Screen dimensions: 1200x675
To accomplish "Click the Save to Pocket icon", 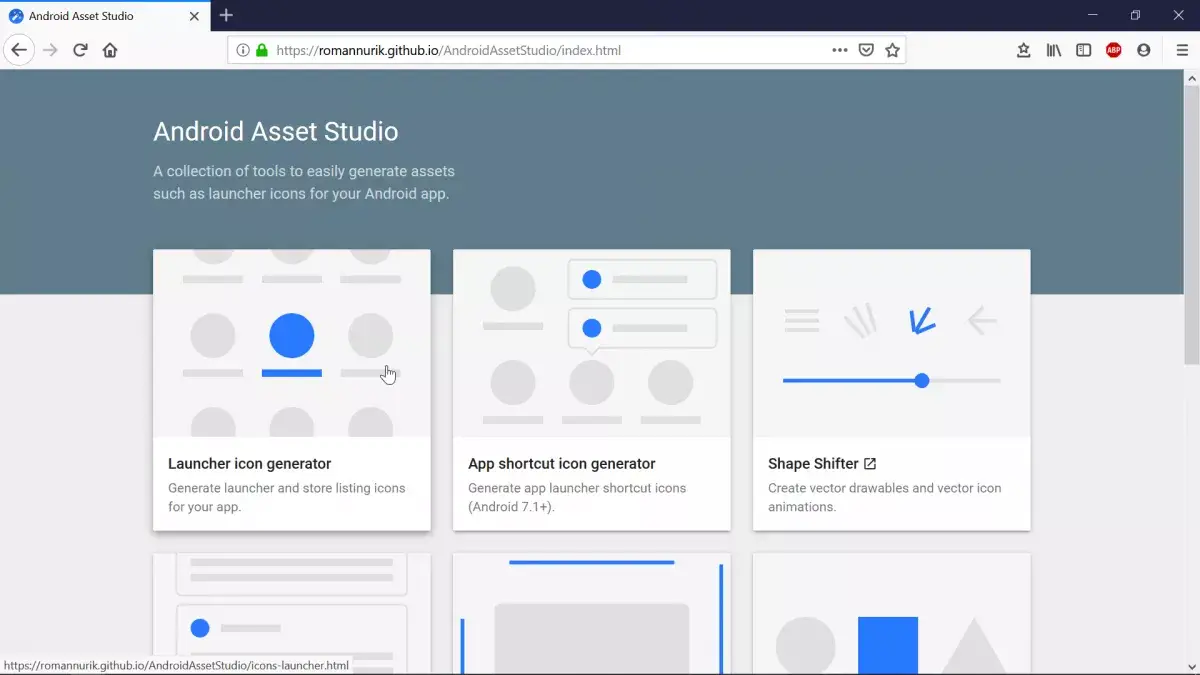I will coord(866,50).
